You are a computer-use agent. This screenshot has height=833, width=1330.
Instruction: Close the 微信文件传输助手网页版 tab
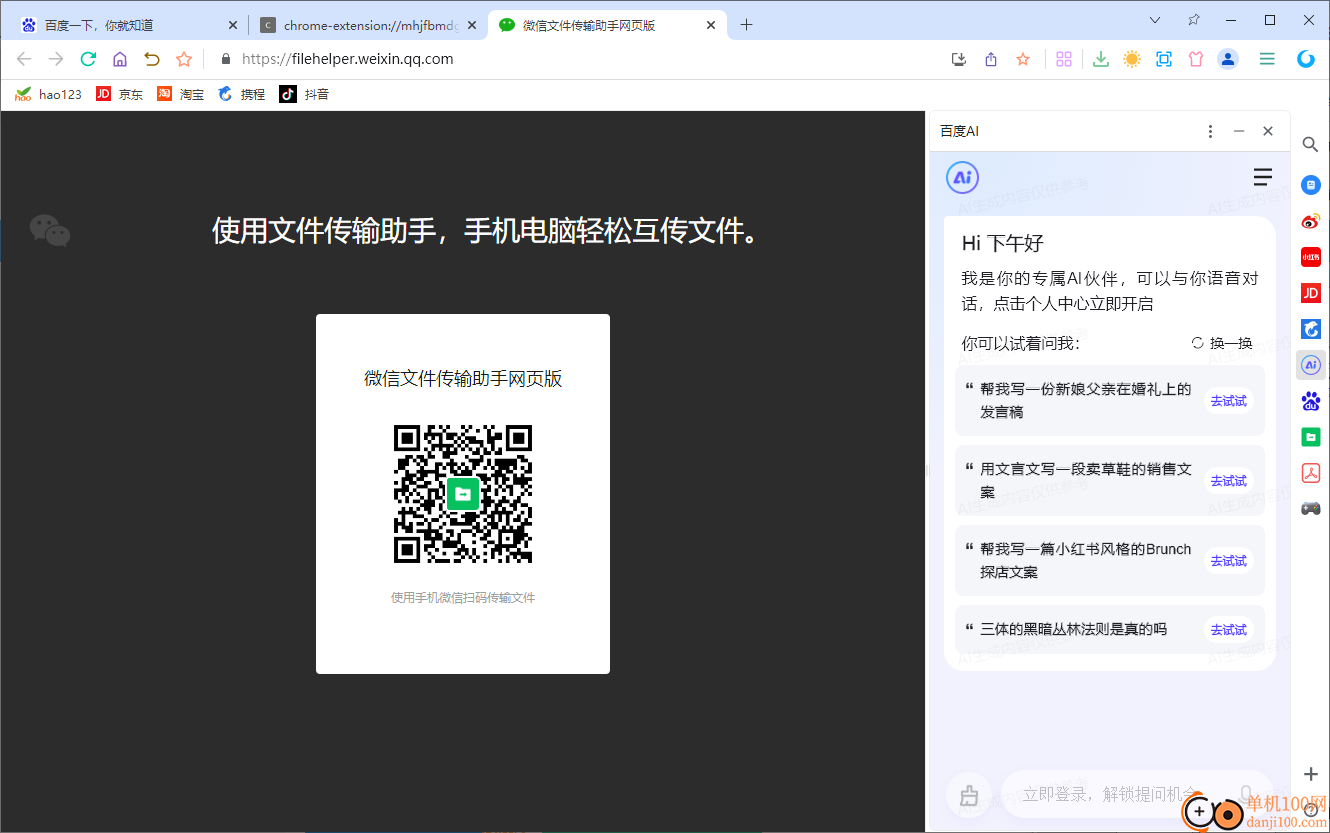click(x=711, y=25)
